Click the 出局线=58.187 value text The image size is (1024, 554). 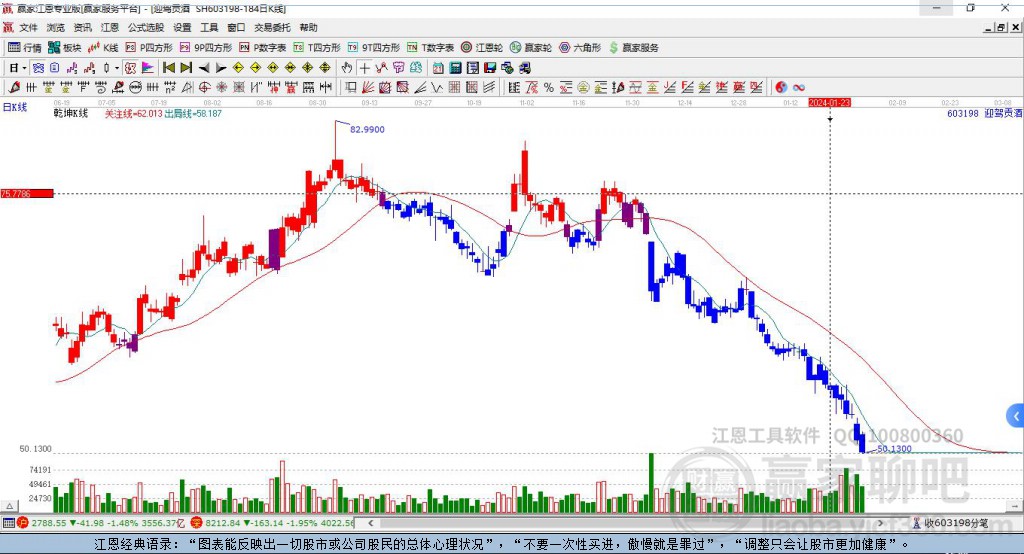point(193,114)
